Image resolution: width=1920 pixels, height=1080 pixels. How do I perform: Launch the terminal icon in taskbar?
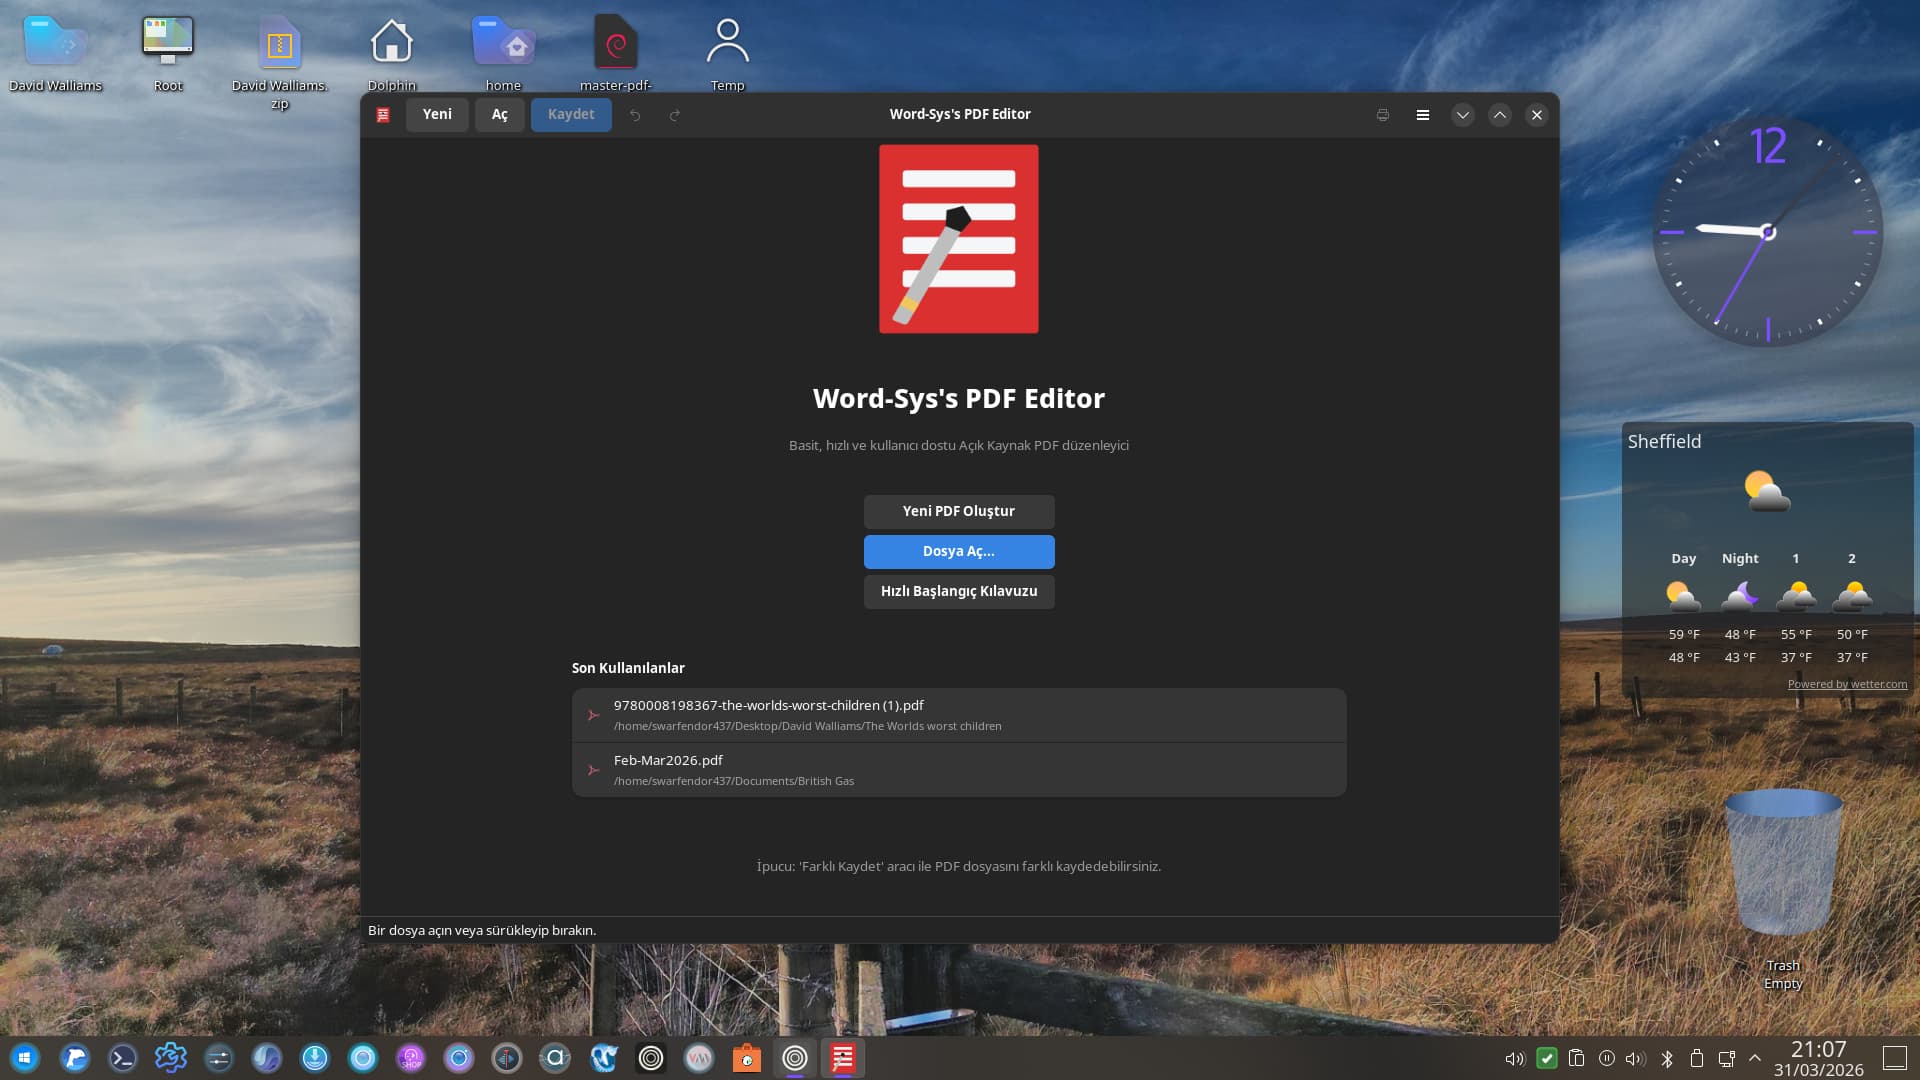pyautogui.click(x=122, y=1058)
